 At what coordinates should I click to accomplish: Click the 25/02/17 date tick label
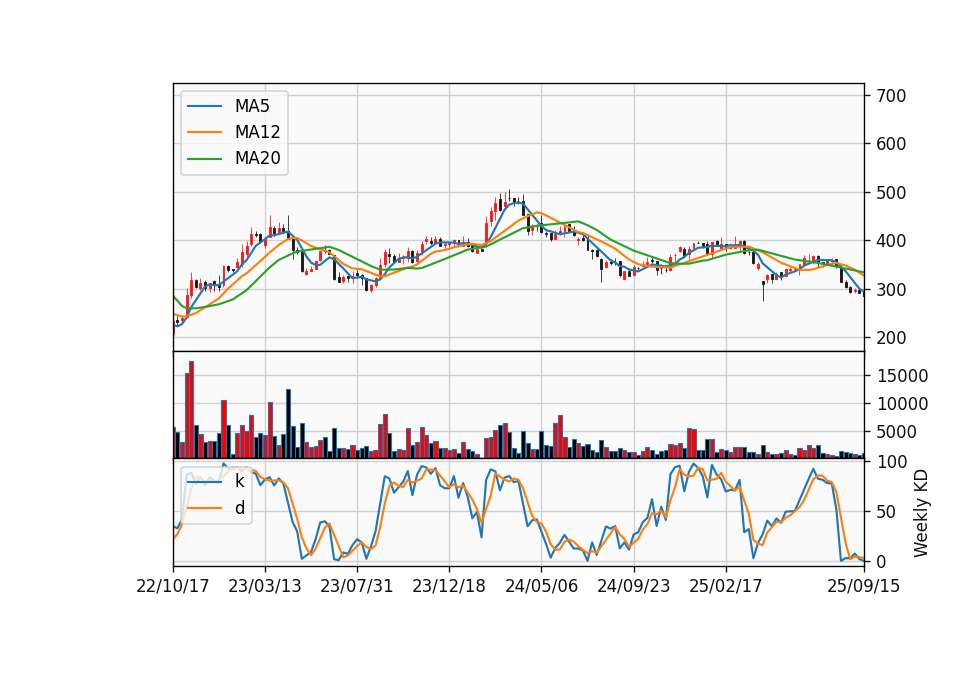coord(726,586)
